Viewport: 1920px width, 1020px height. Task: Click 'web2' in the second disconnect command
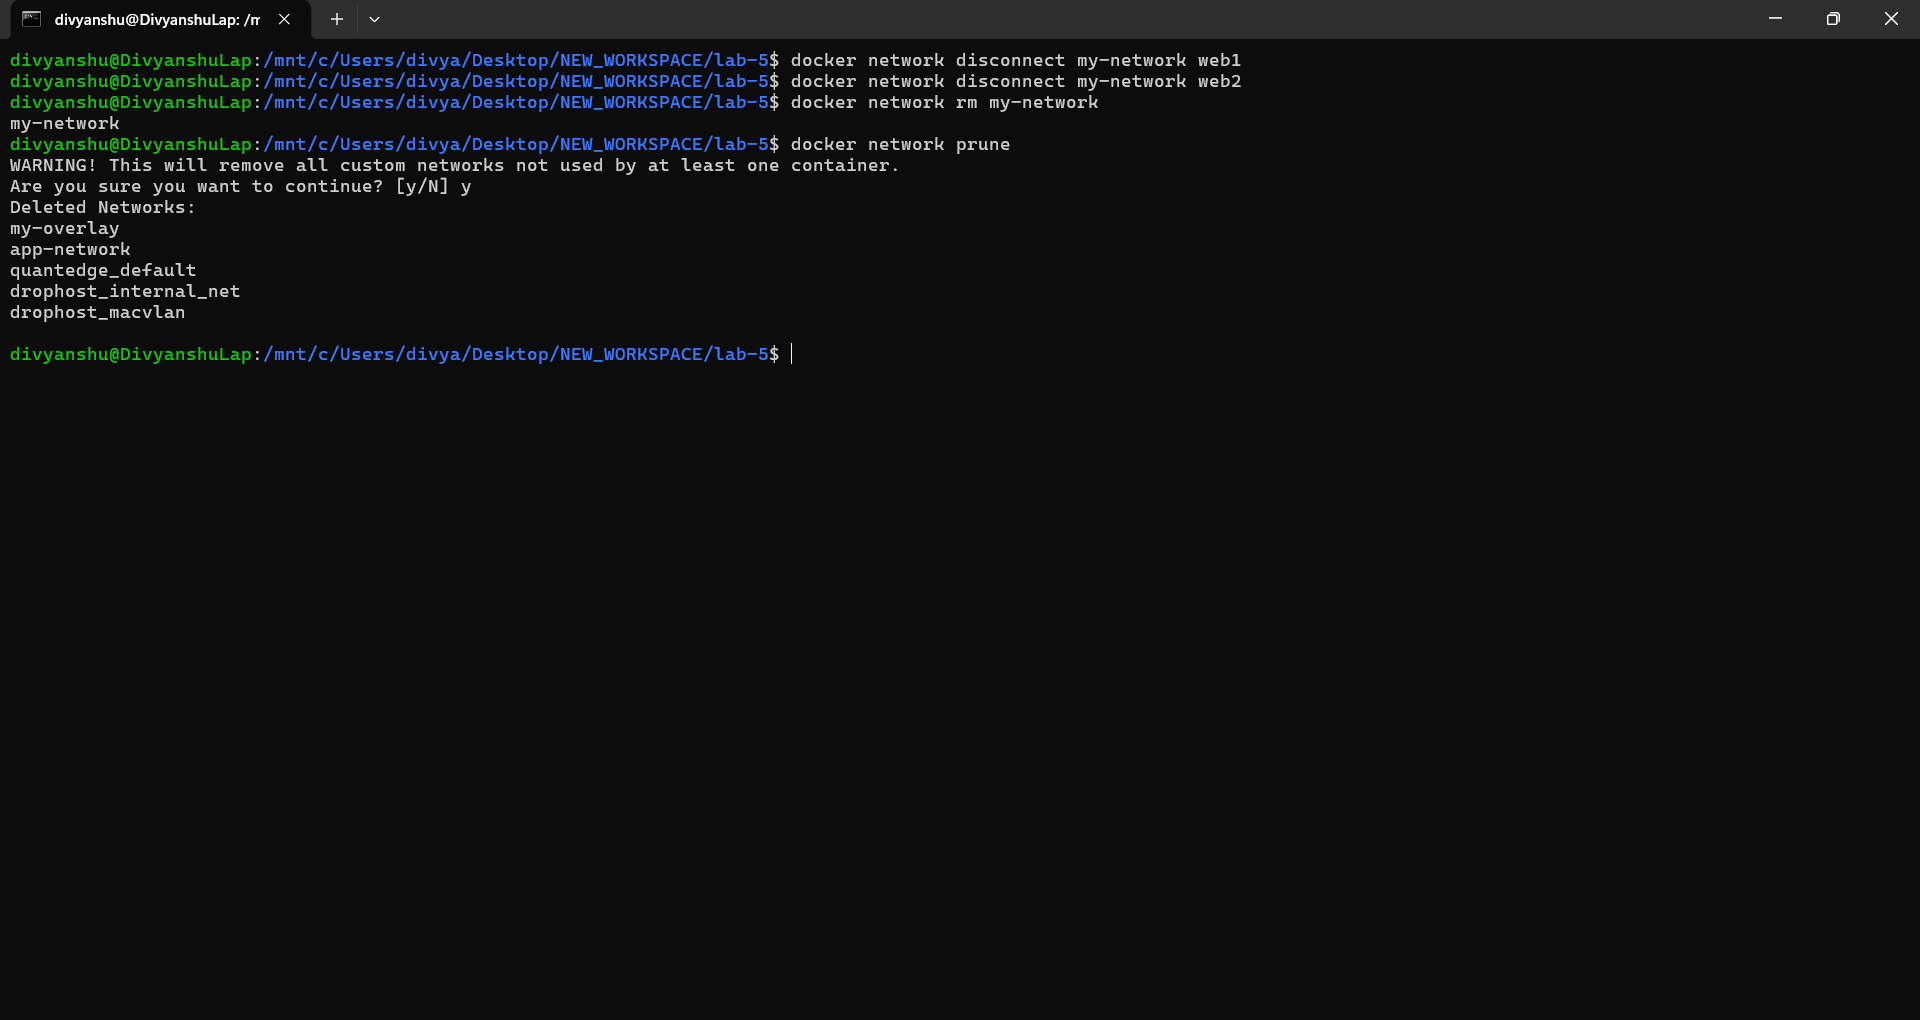pyautogui.click(x=1219, y=82)
